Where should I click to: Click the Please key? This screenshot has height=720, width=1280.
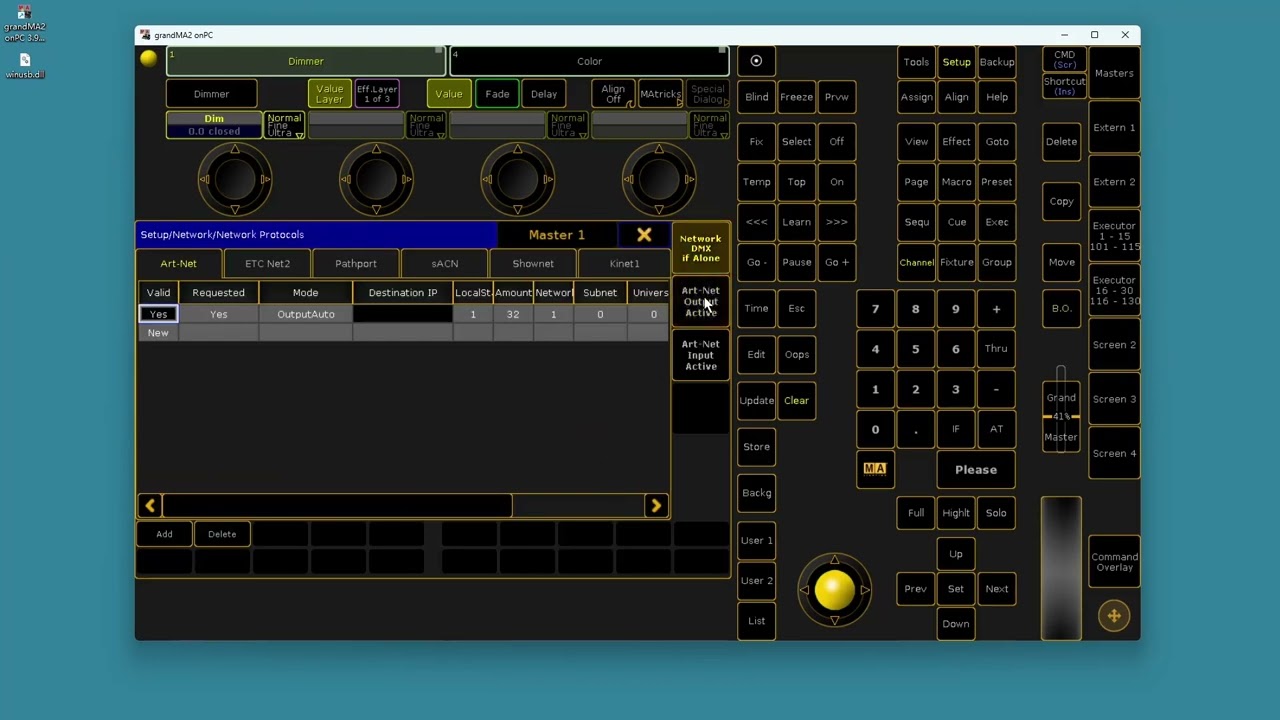976,470
